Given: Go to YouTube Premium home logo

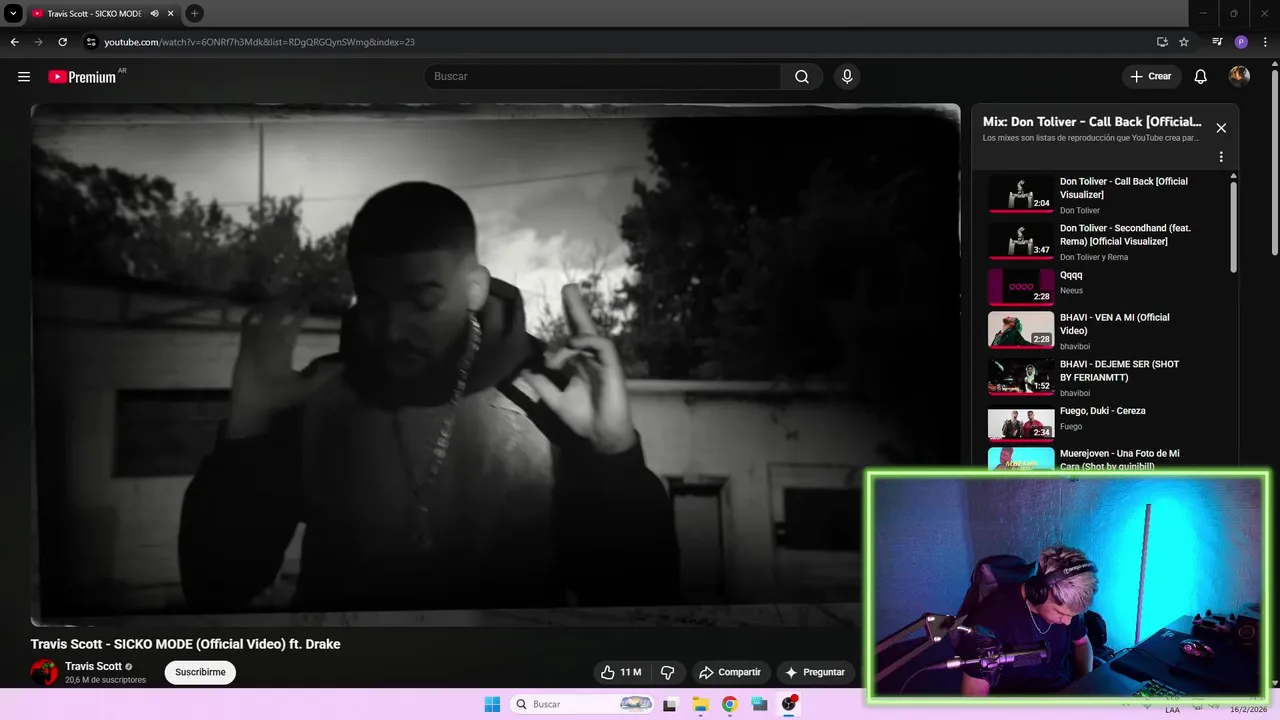Looking at the screenshot, I should (82, 77).
